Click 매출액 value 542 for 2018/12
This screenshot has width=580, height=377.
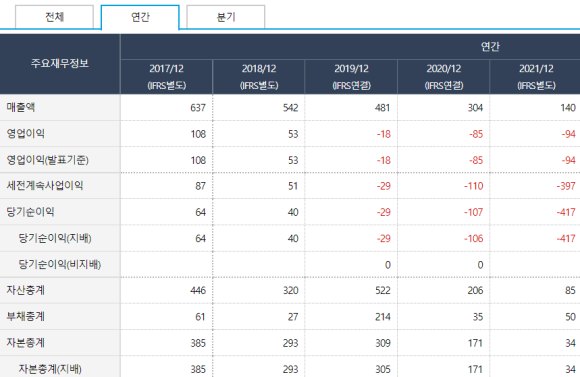[290, 108]
